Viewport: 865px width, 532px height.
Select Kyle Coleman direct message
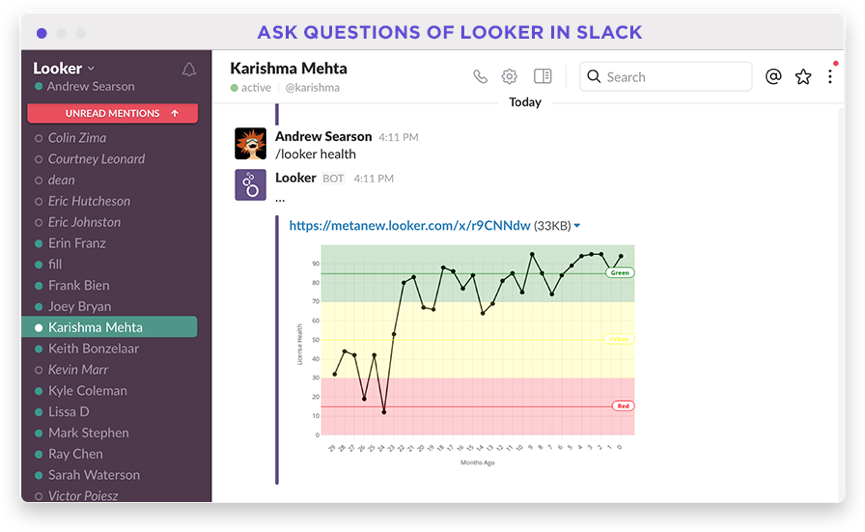click(x=88, y=391)
